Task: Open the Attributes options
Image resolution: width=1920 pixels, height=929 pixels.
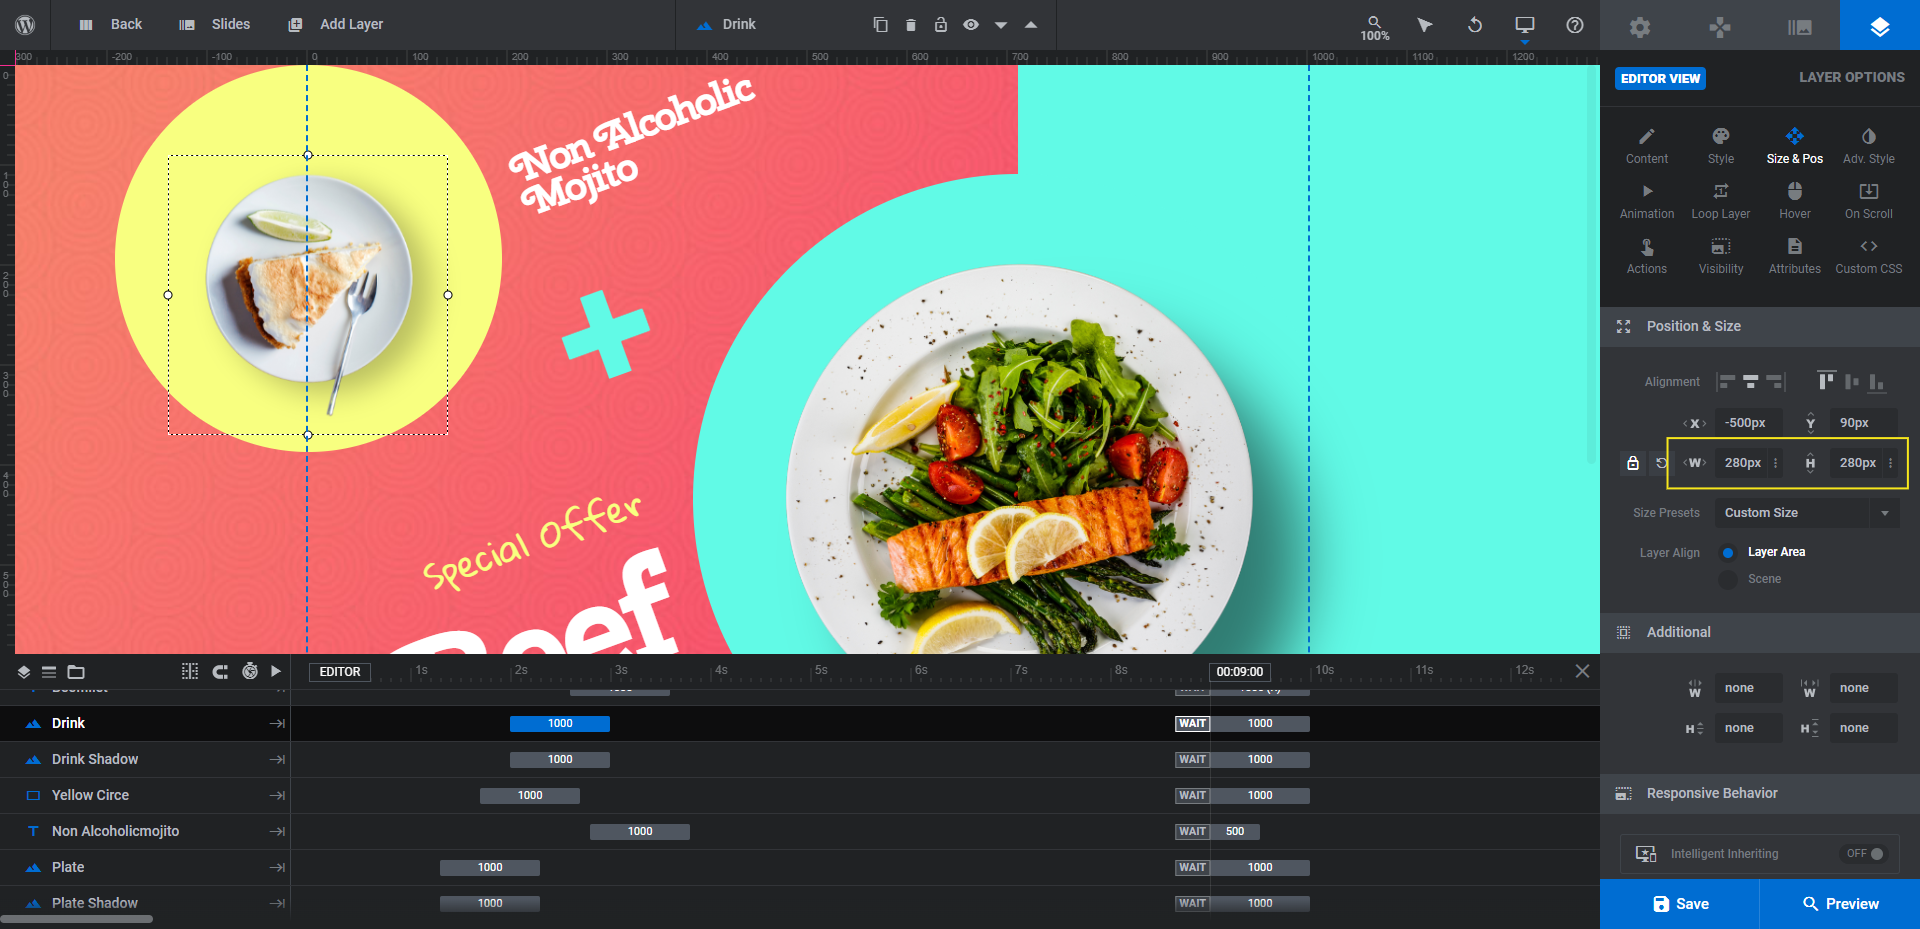Action: 1795,256
